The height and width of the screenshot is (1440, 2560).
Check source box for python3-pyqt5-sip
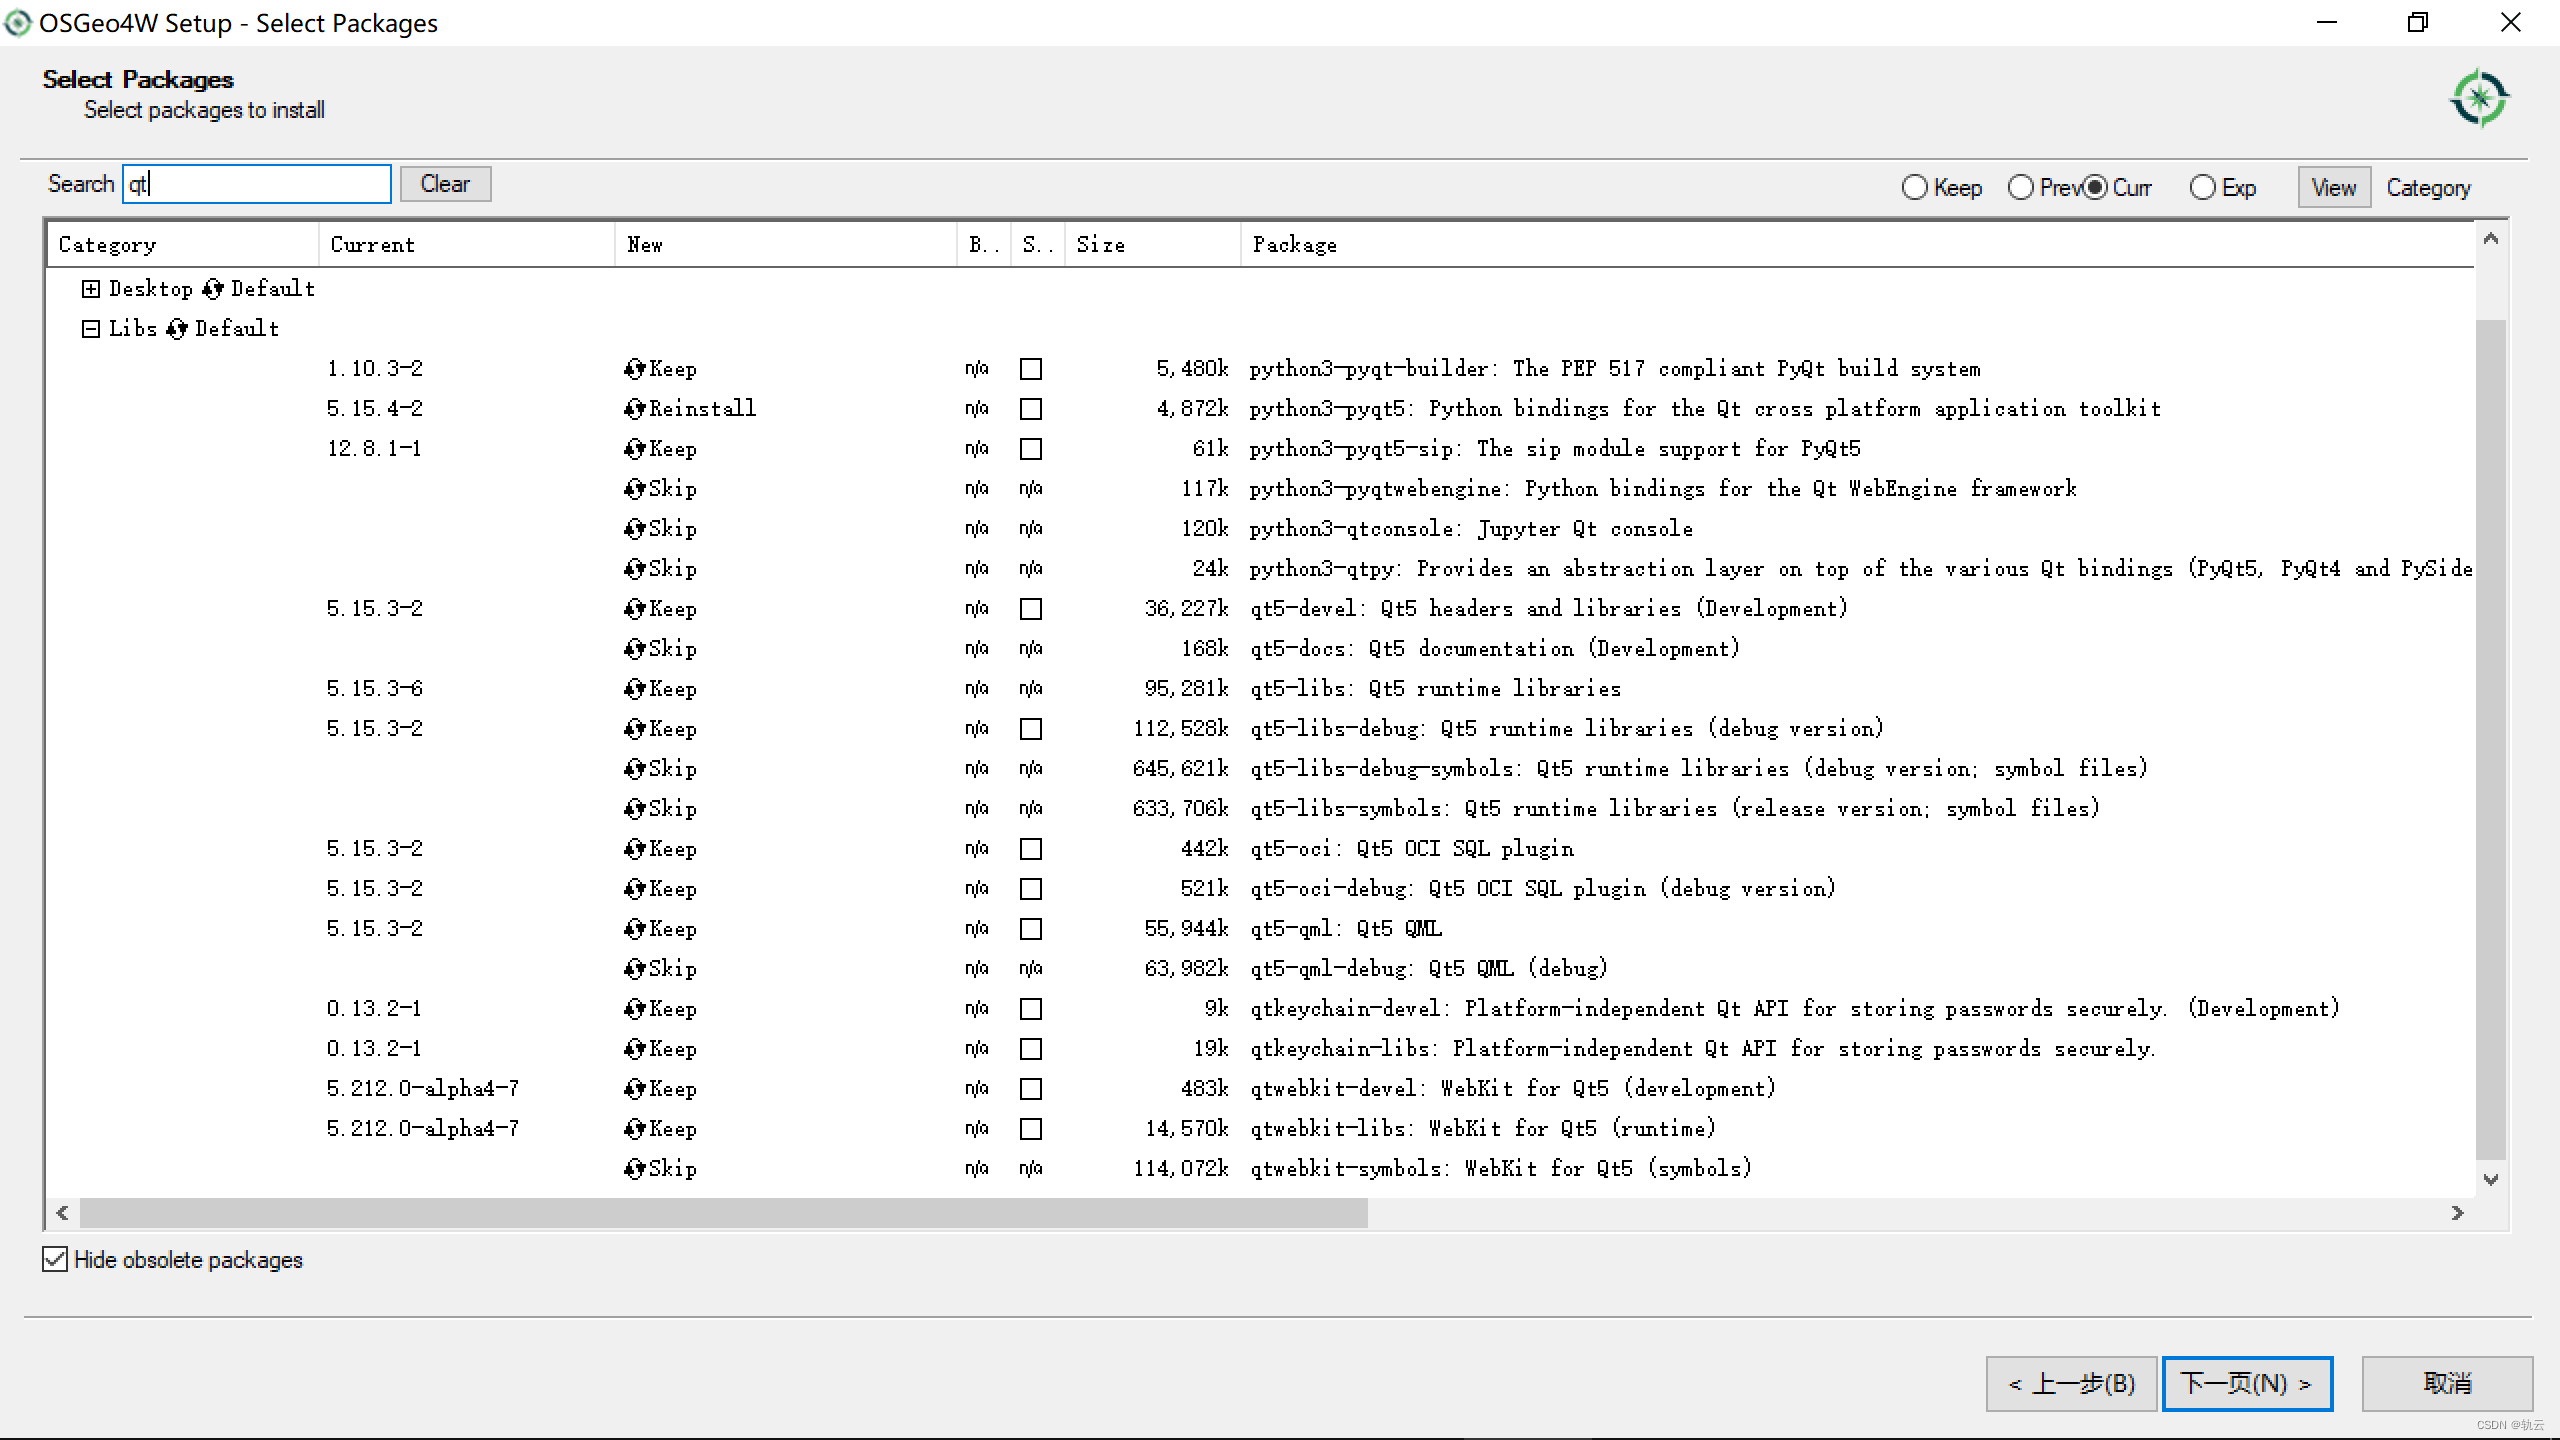tap(1031, 449)
